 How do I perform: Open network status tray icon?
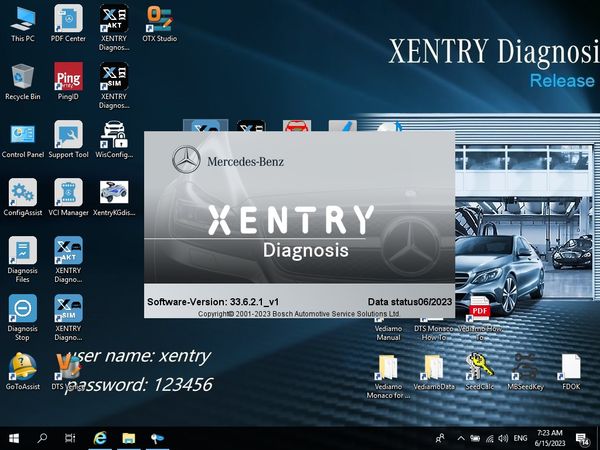[489, 439]
